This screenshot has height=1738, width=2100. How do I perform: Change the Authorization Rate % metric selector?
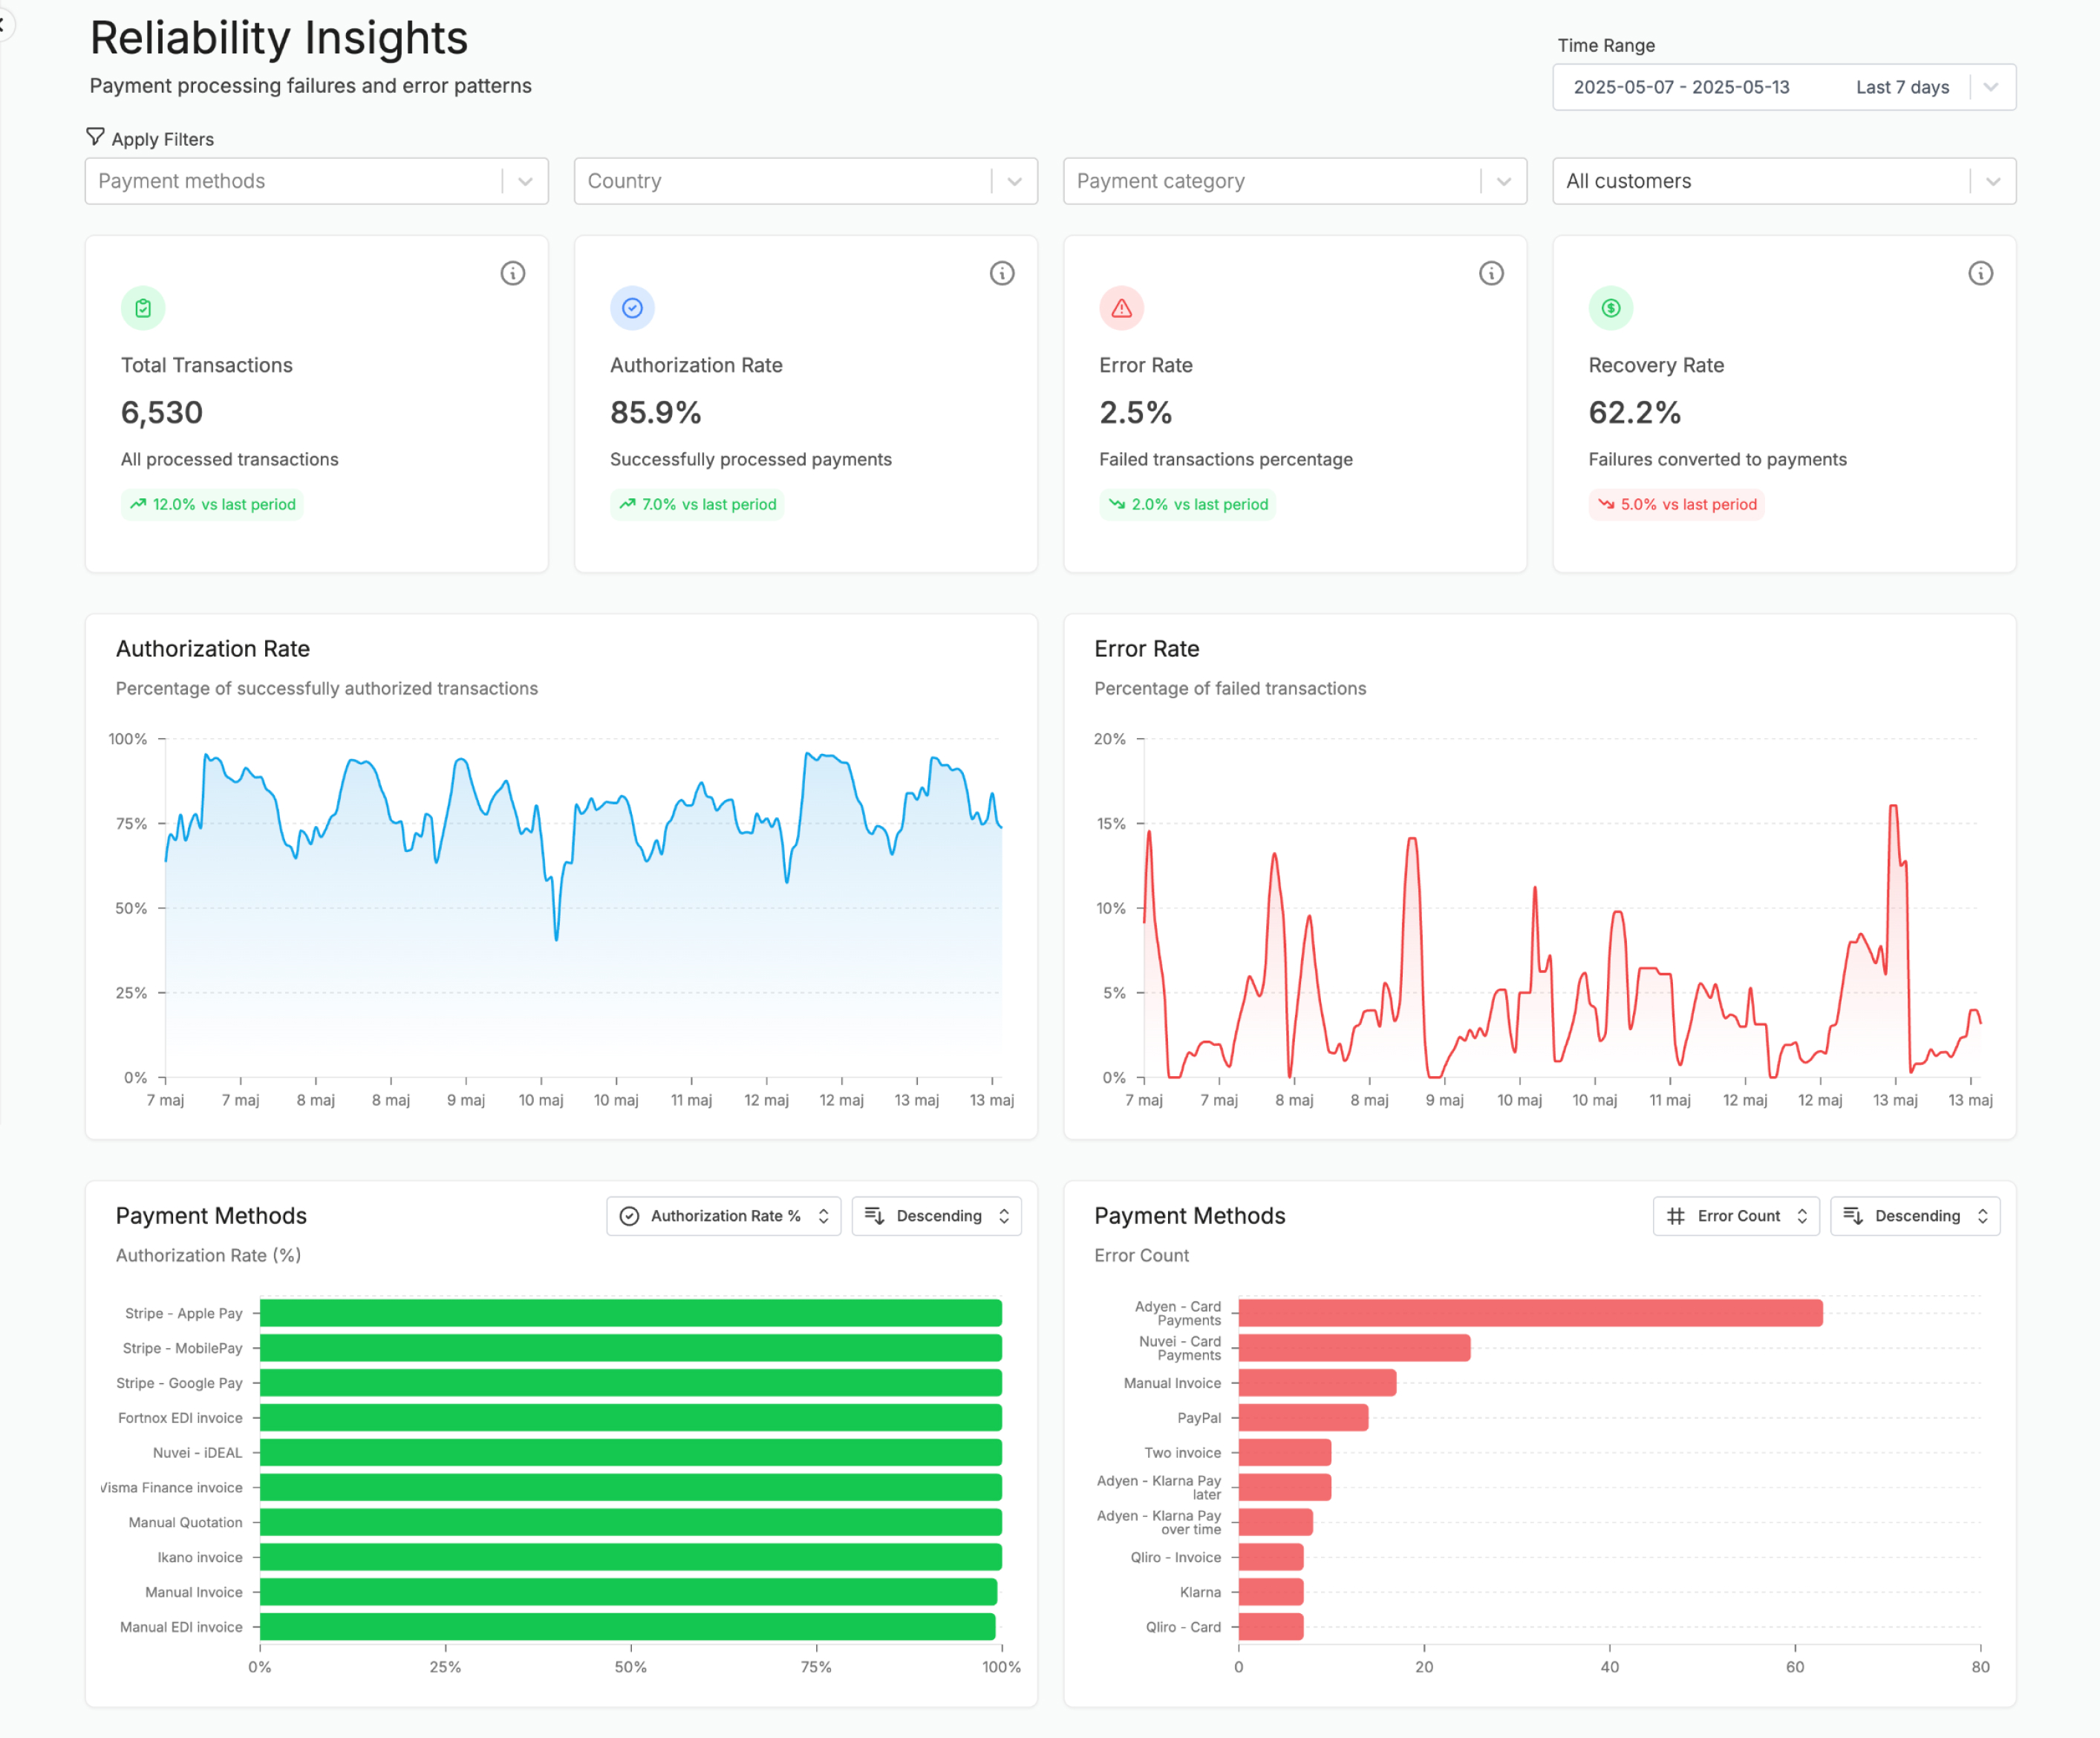[x=723, y=1215]
